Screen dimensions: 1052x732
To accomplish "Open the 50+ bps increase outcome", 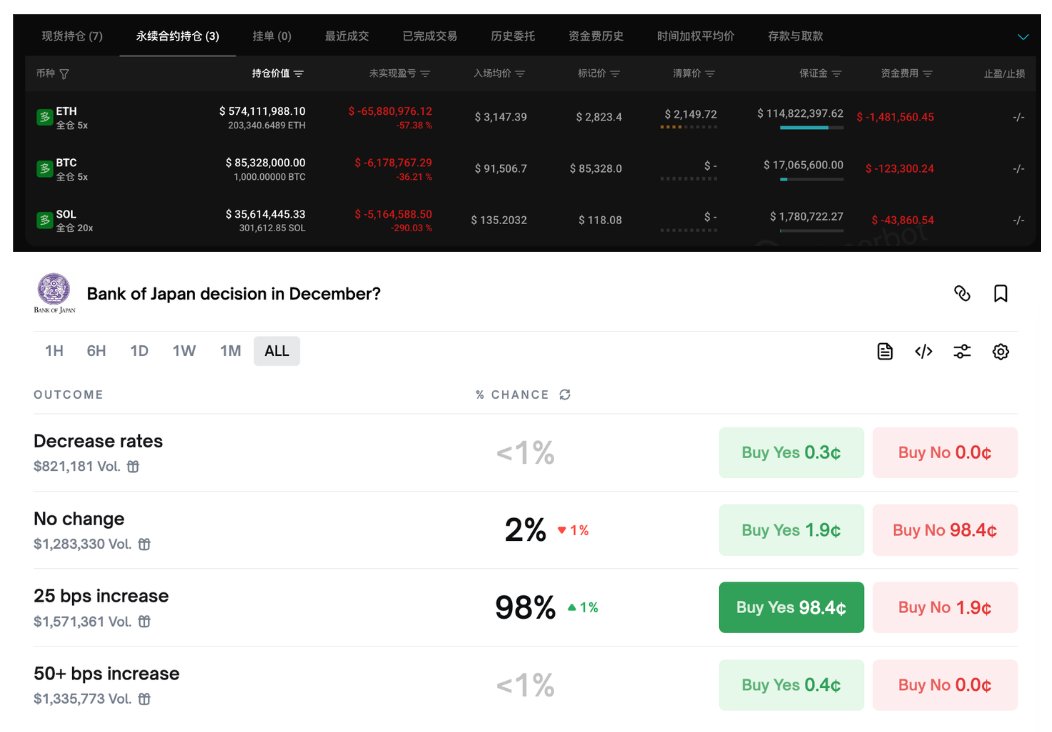I will point(107,674).
